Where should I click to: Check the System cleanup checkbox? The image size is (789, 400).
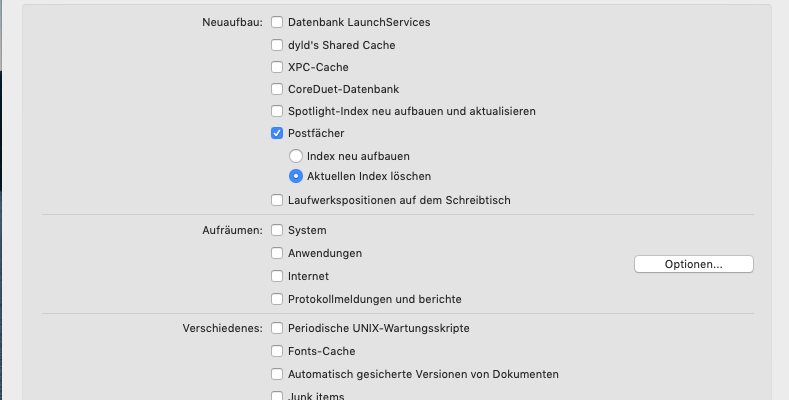click(x=277, y=230)
